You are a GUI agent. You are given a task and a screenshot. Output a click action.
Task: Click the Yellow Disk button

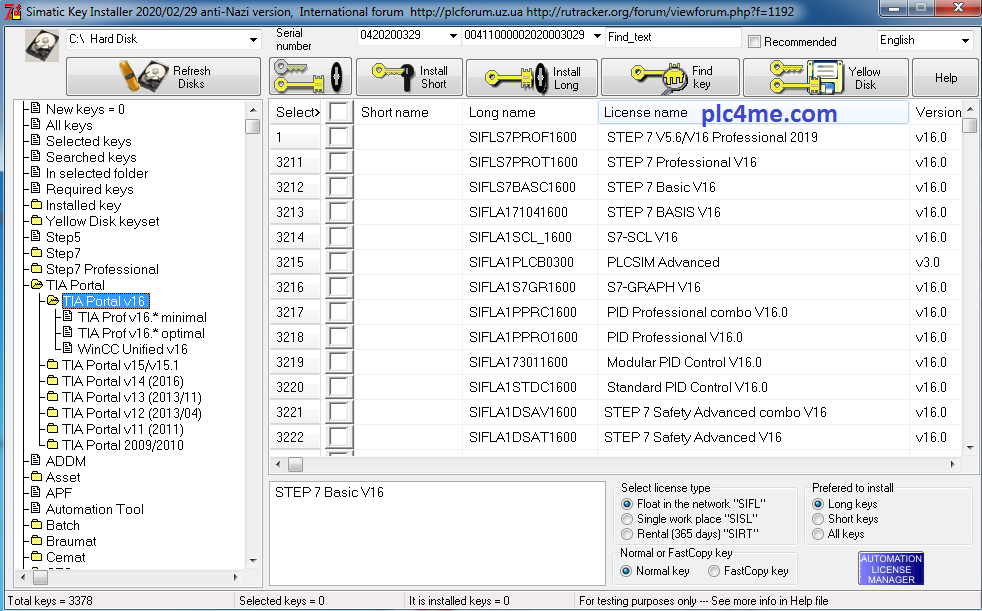pos(838,77)
